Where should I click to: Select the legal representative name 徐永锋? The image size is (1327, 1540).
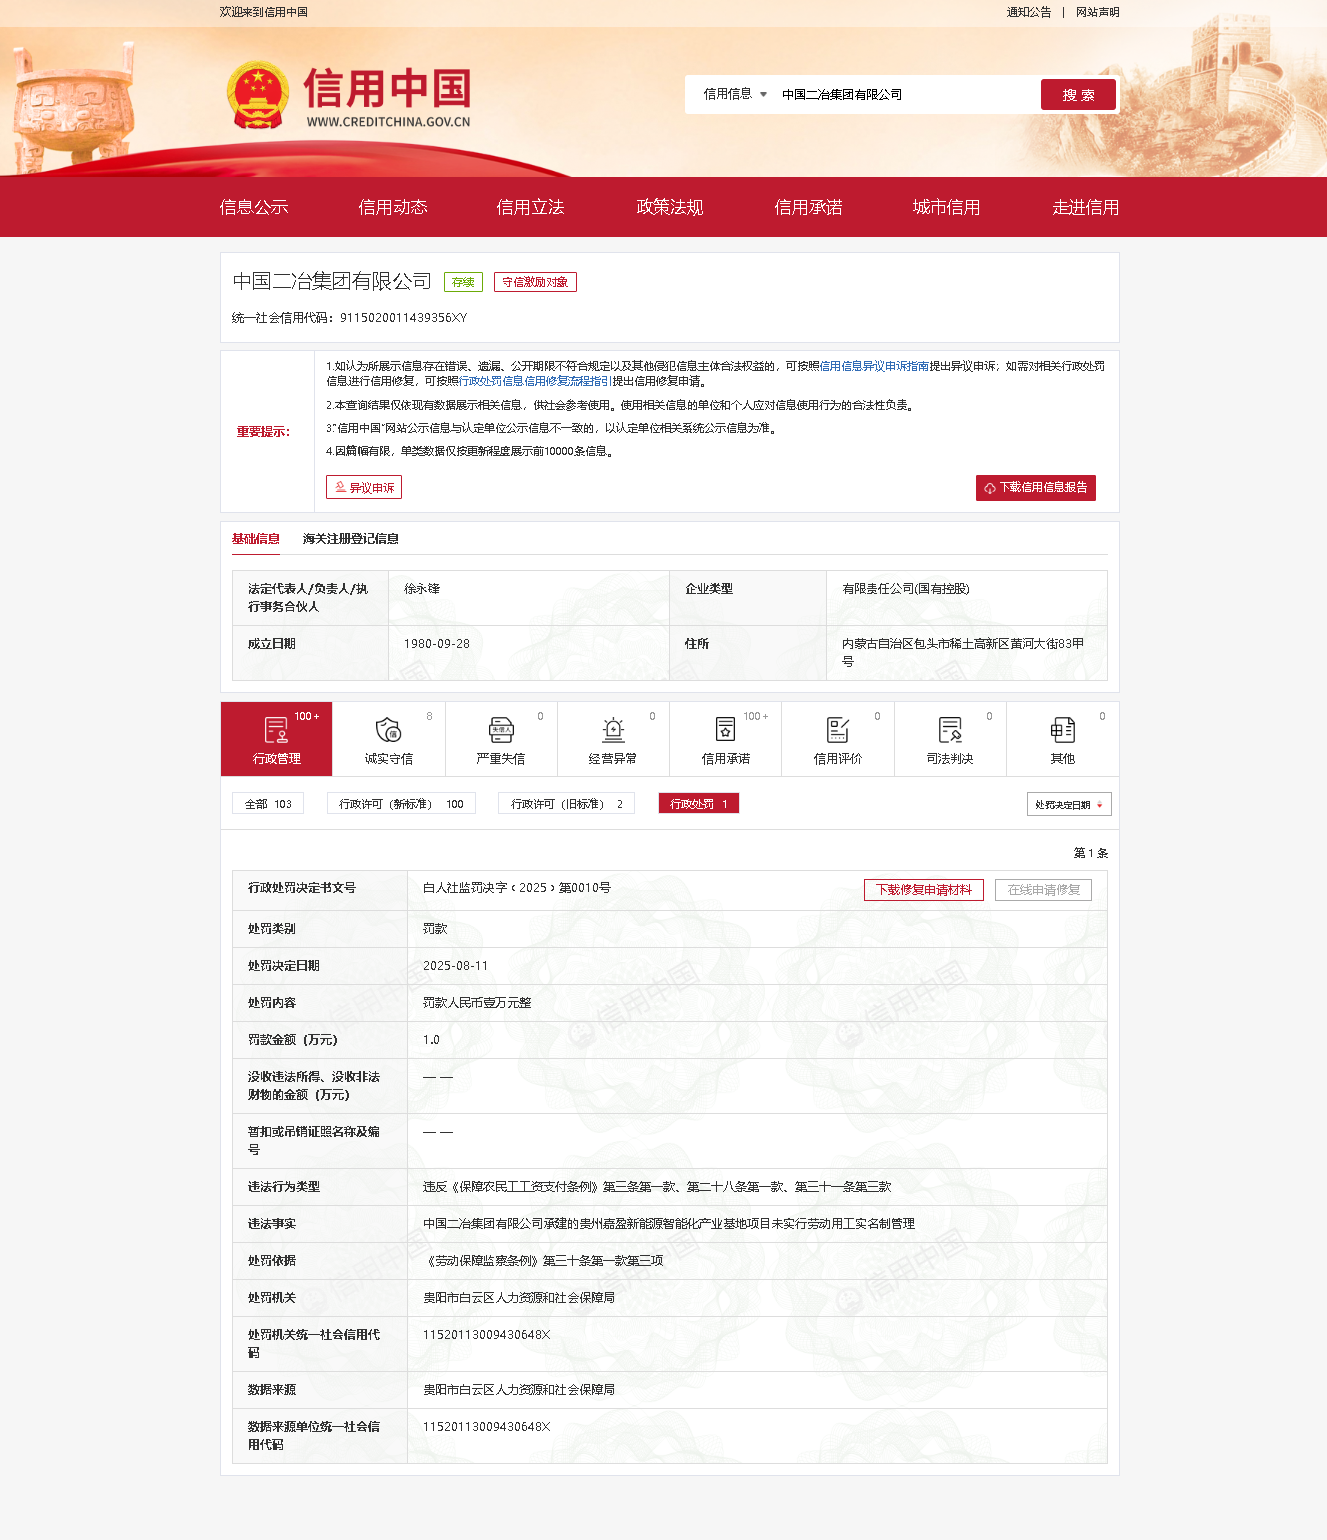pyautogui.click(x=422, y=589)
